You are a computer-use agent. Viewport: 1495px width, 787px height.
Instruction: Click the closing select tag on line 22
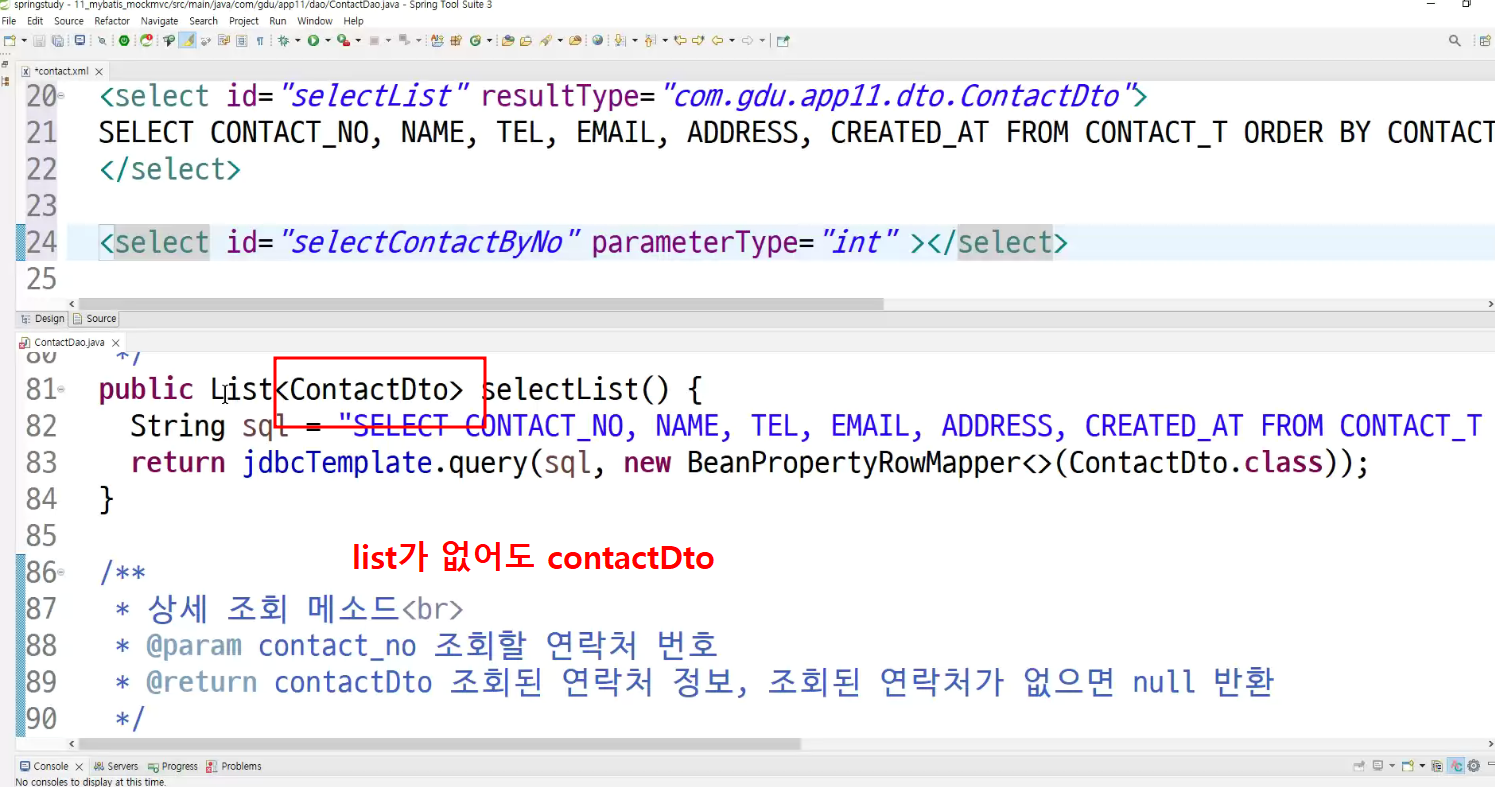(x=170, y=170)
